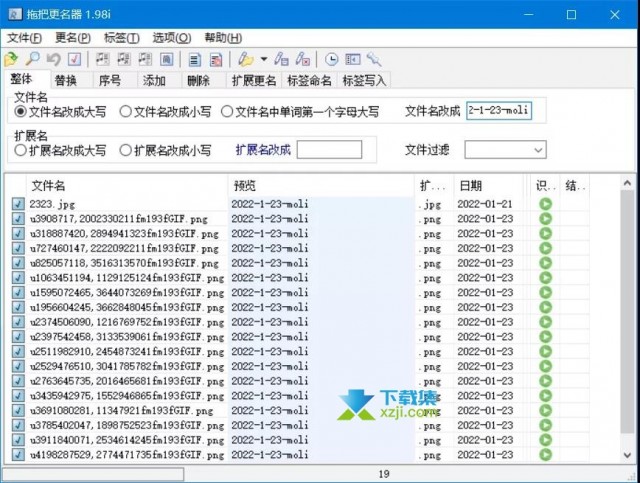Open the 选项(O) menu
Screen dimensions: 640x483
(x=171, y=38)
